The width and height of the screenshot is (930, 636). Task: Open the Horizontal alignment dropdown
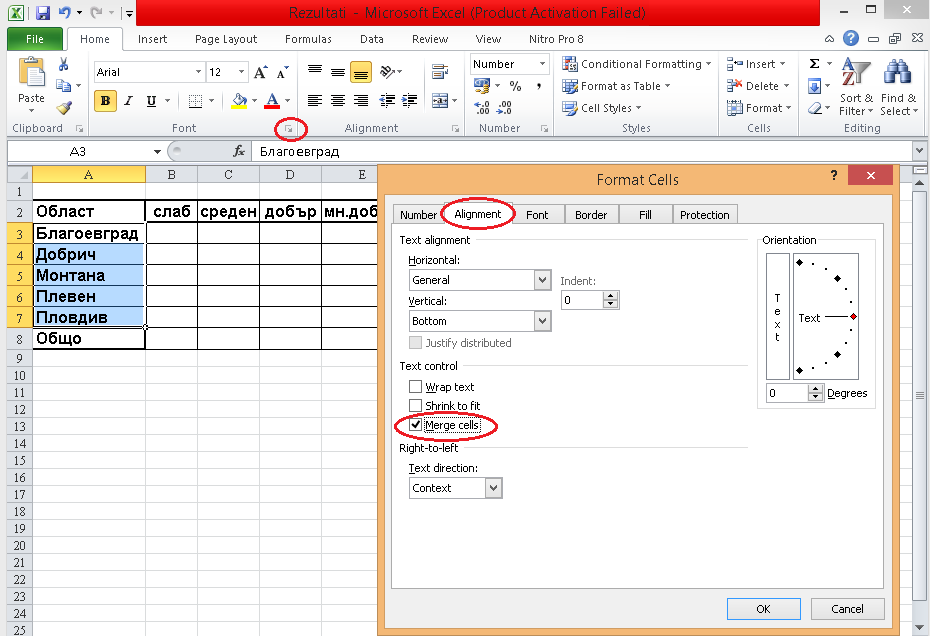pos(542,280)
